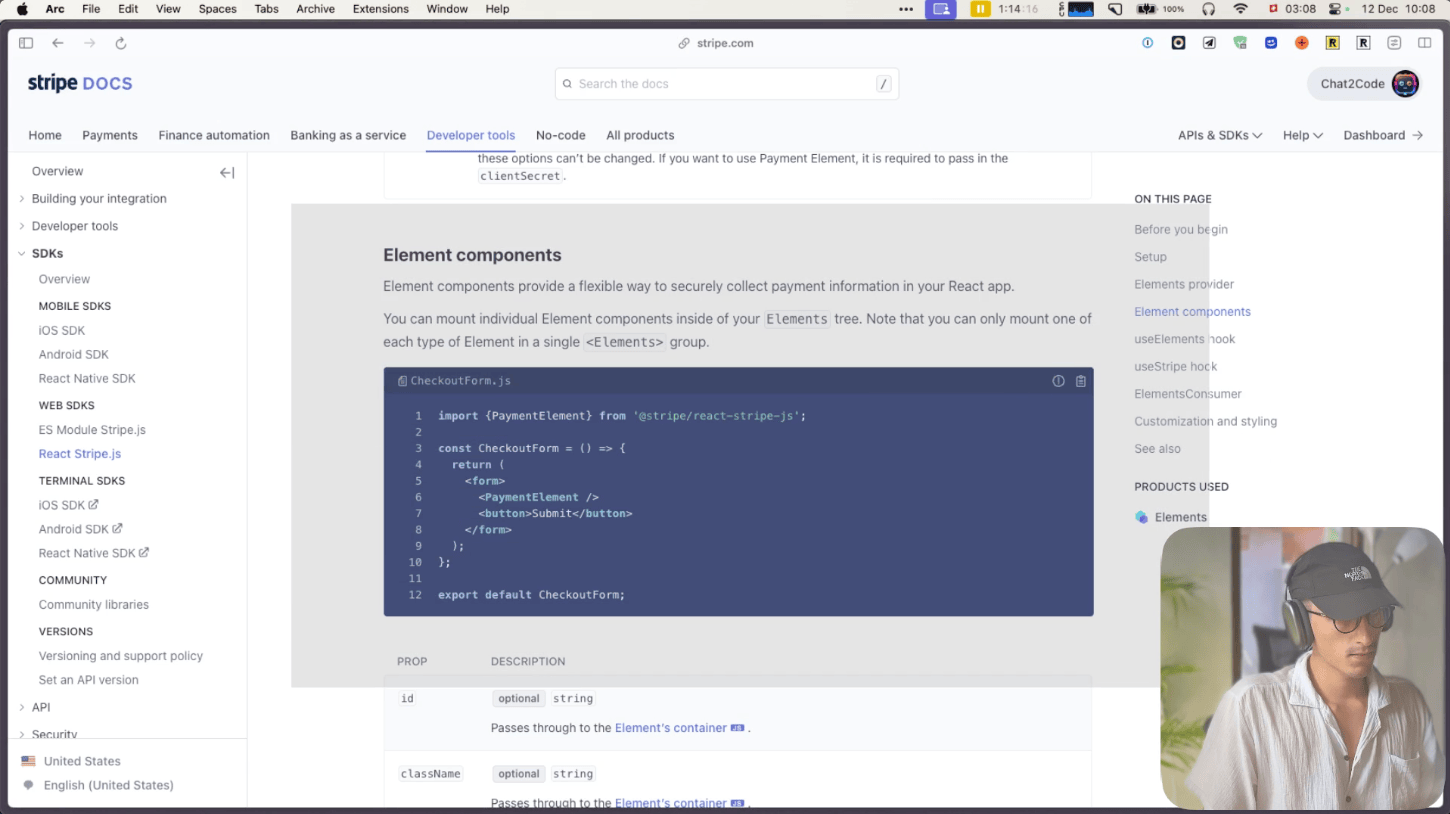This screenshot has width=1450, height=814.
Task: Open React Native SDK under Terminal SDKs
Action: coord(93,553)
